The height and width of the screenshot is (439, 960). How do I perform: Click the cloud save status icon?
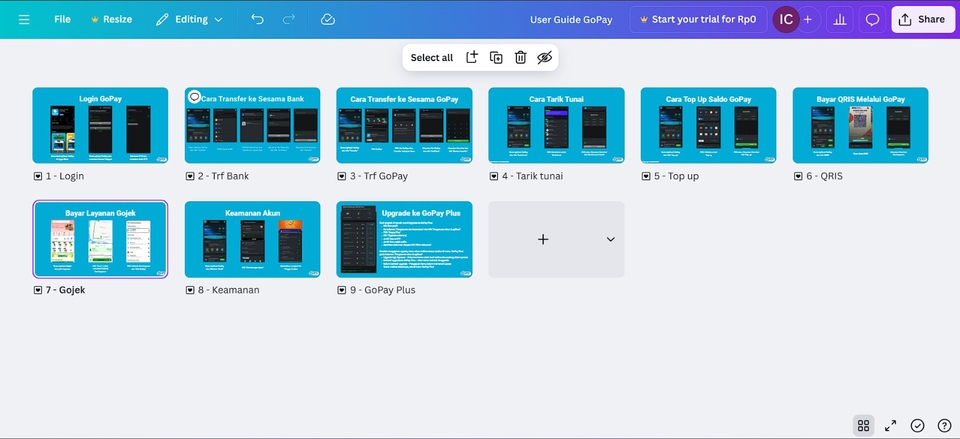pos(328,19)
